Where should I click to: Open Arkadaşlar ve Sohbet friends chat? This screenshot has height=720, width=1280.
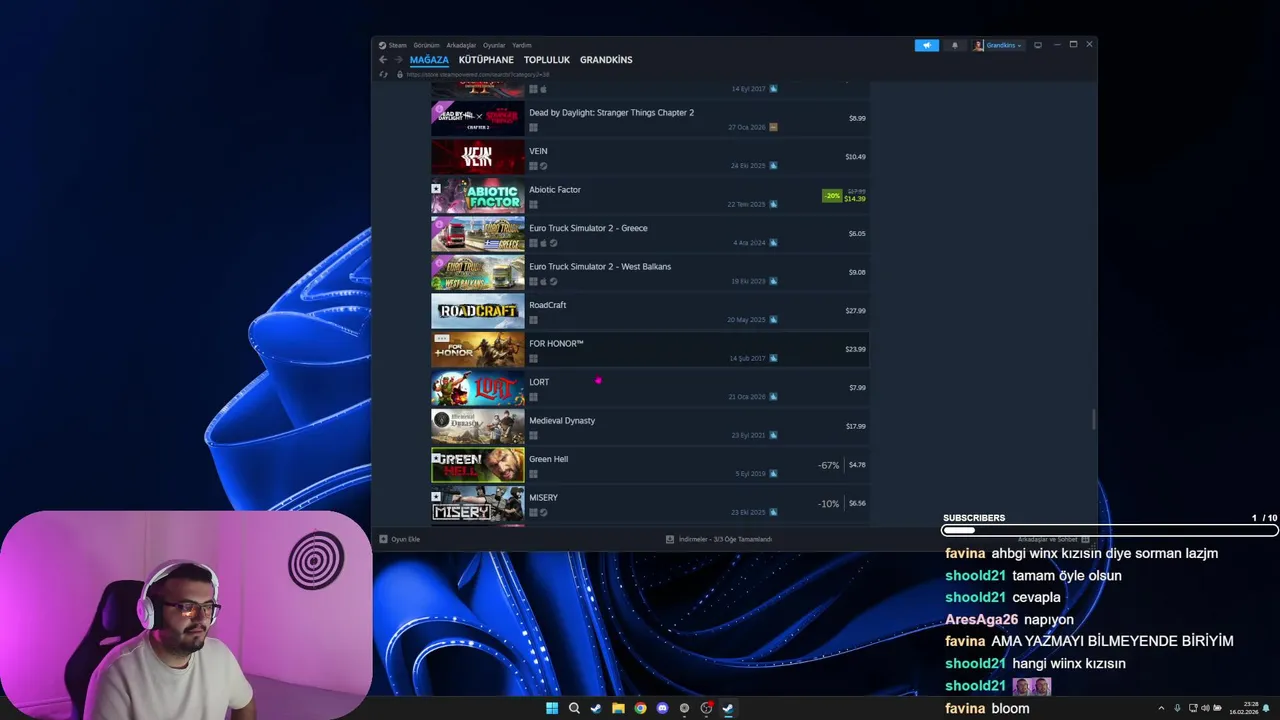point(1054,539)
